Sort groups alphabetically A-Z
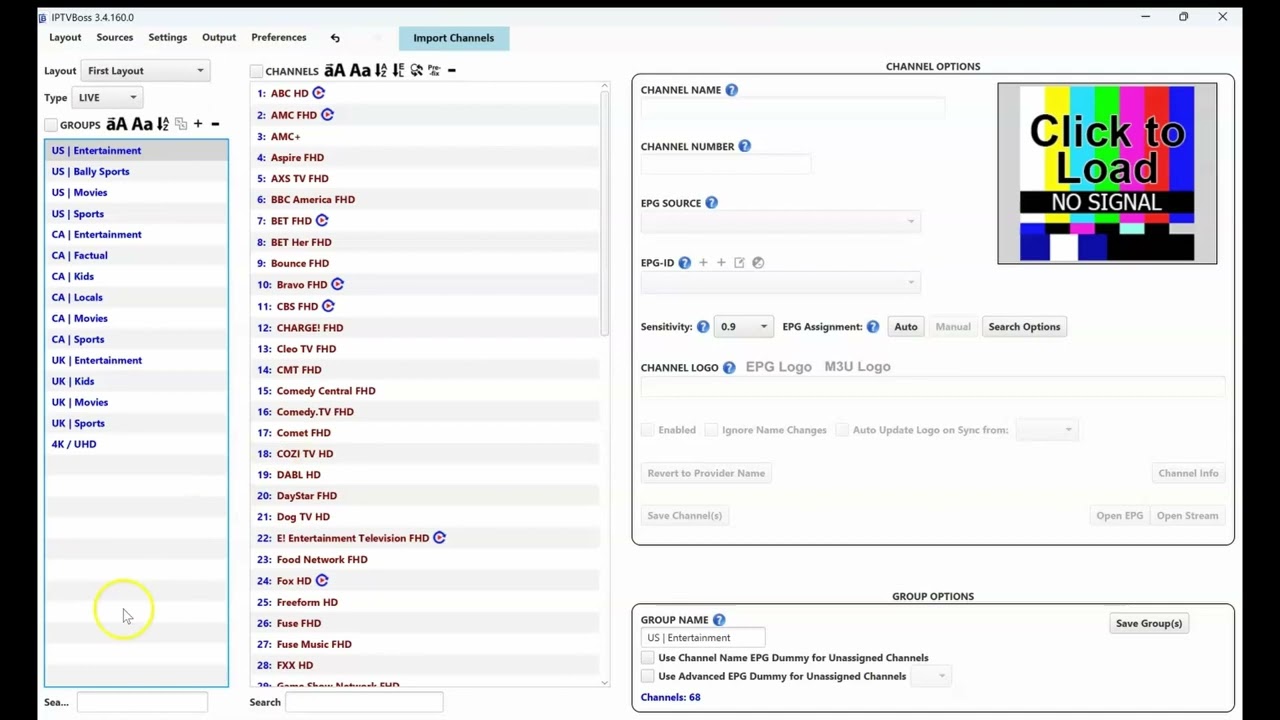The width and height of the screenshot is (1280, 720). point(163,124)
